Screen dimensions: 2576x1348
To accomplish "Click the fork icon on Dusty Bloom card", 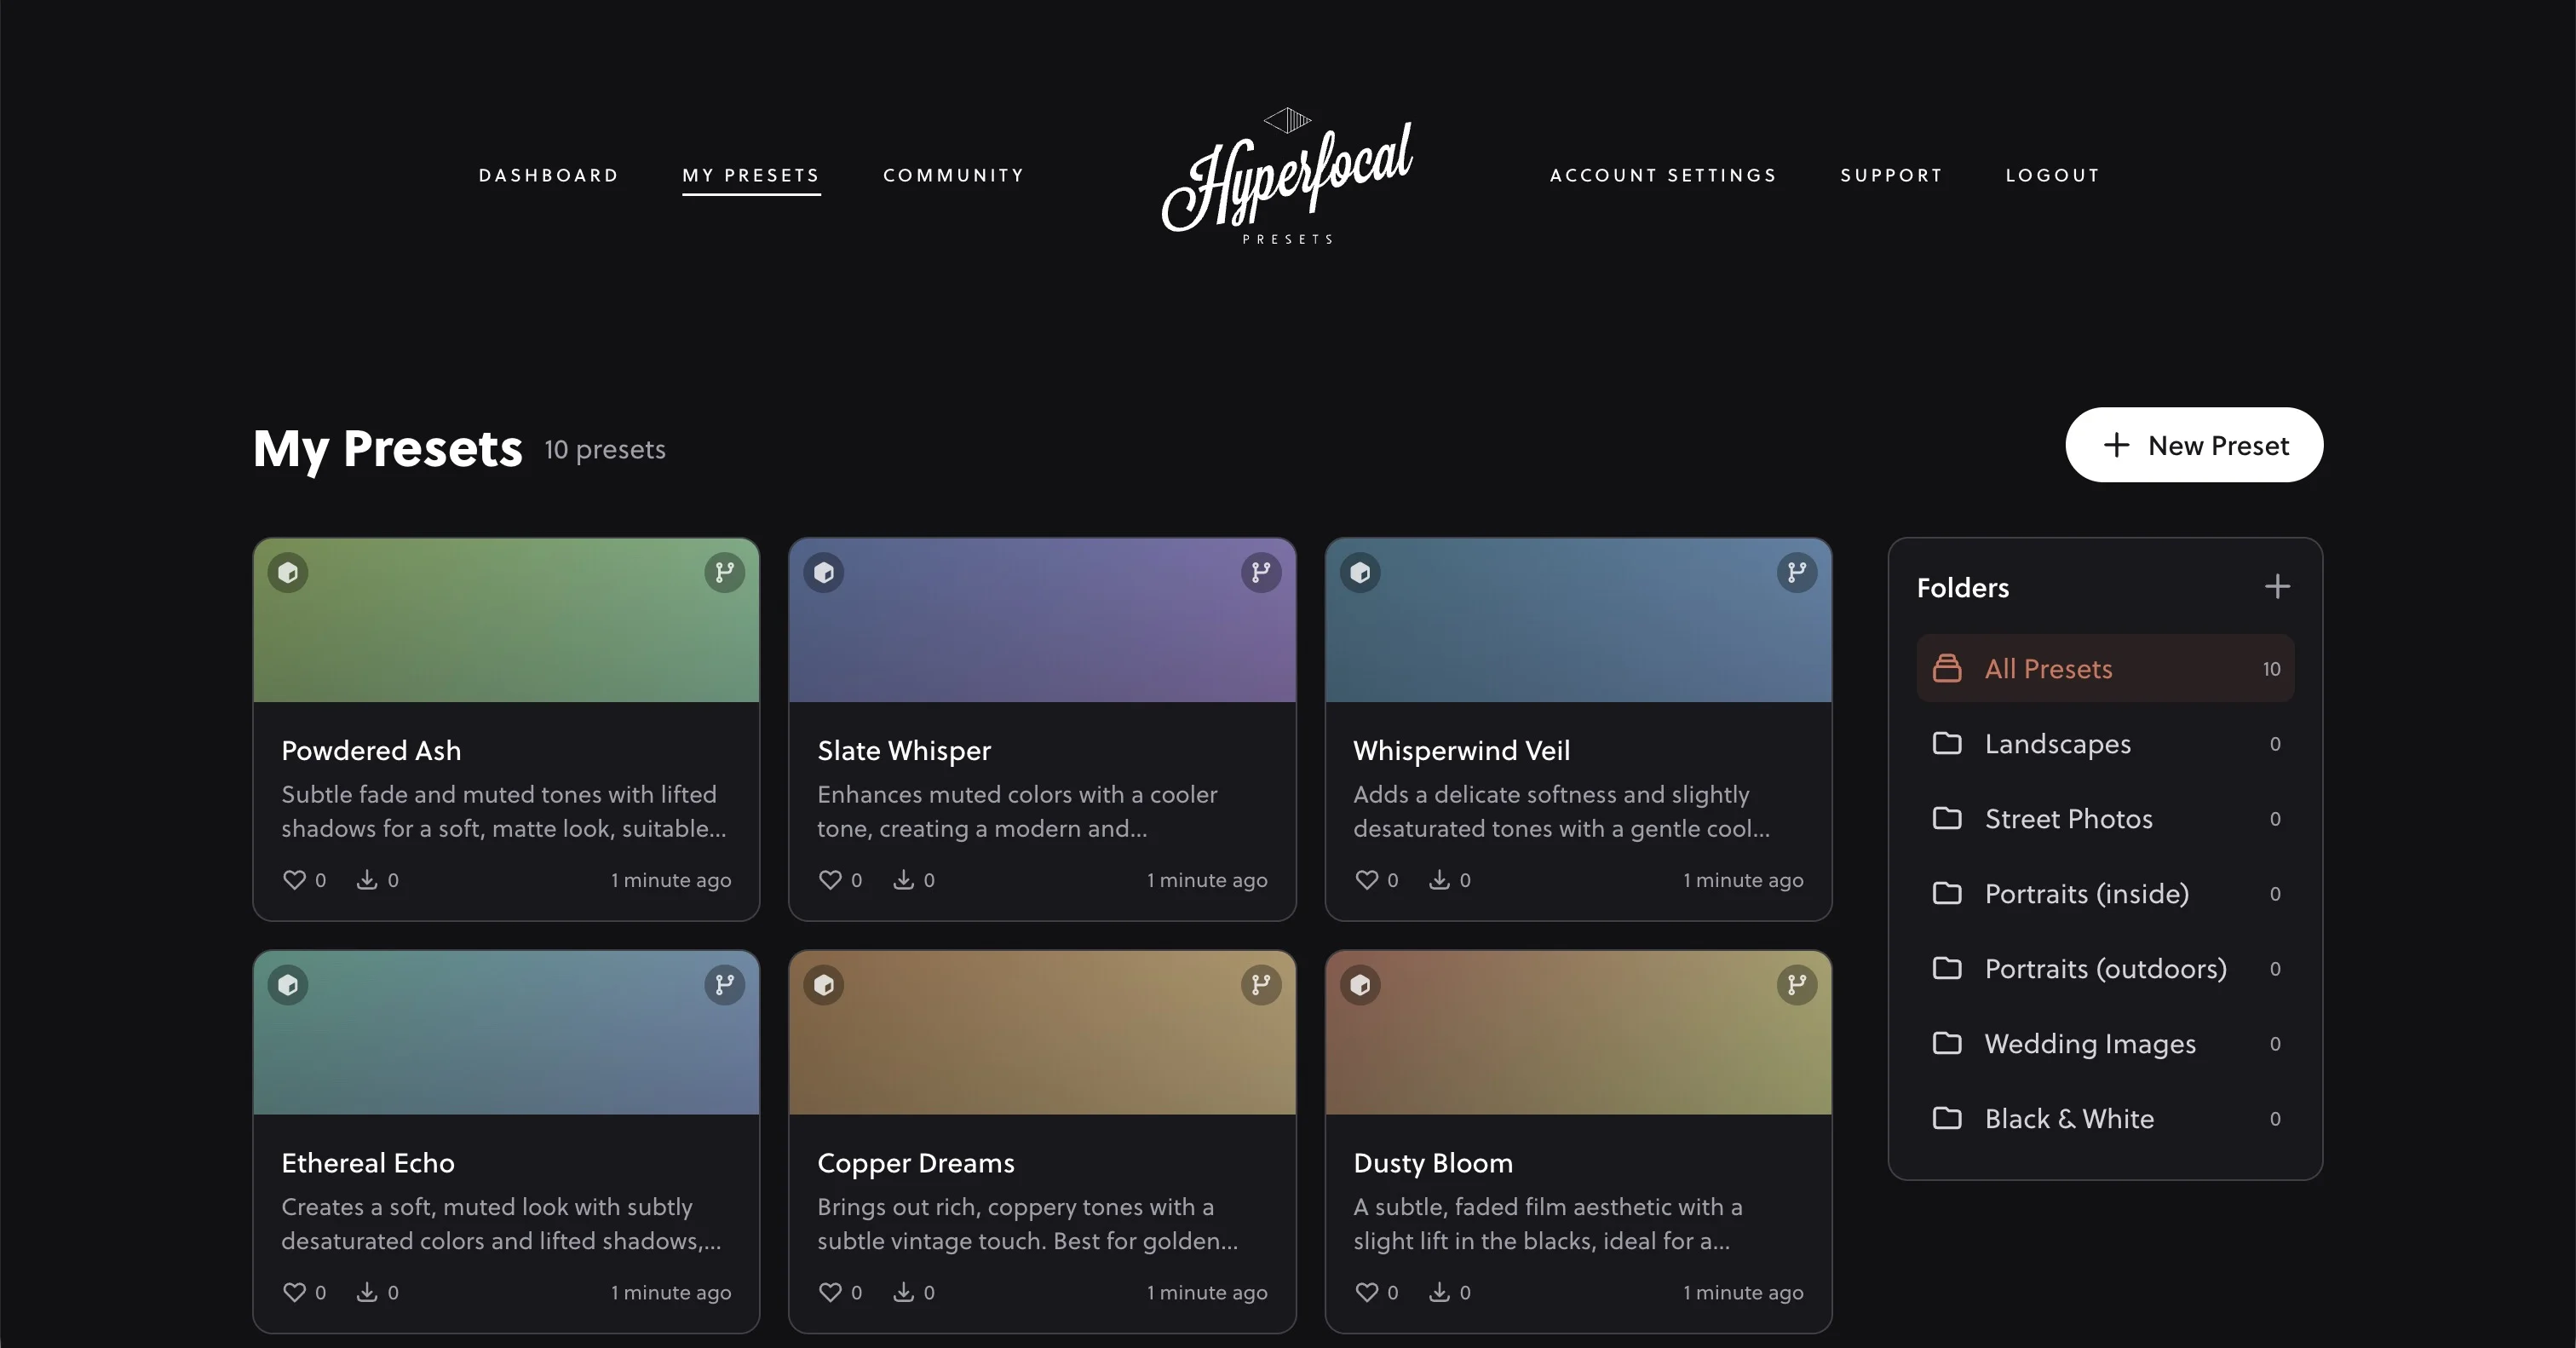I will (1797, 984).
